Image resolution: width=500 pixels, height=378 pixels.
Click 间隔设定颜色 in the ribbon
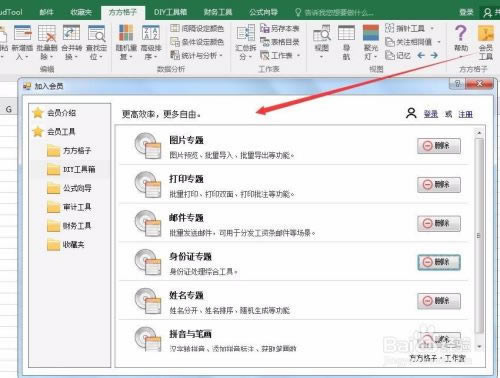[197, 28]
